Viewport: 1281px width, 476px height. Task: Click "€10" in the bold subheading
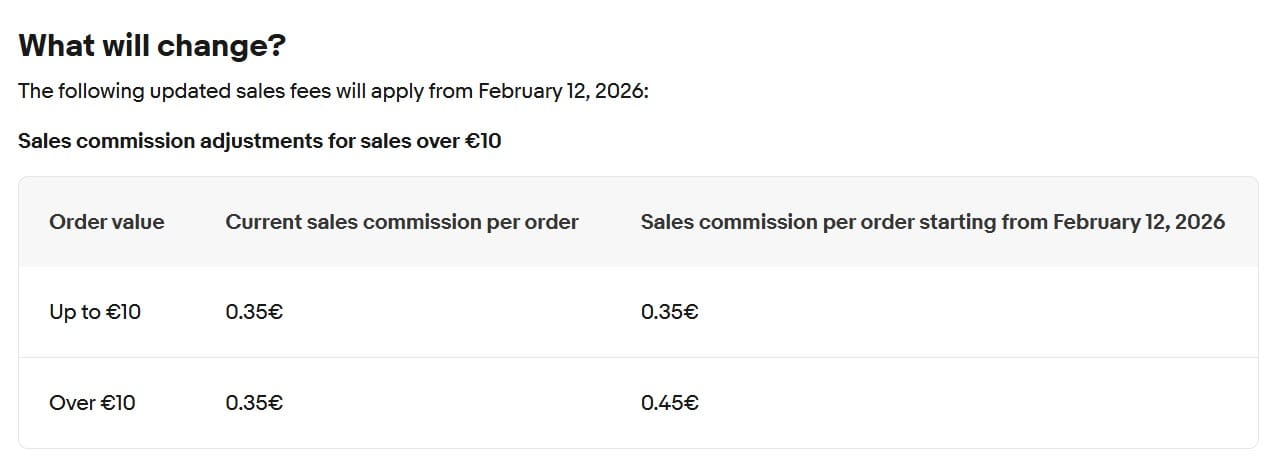point(483,141)
